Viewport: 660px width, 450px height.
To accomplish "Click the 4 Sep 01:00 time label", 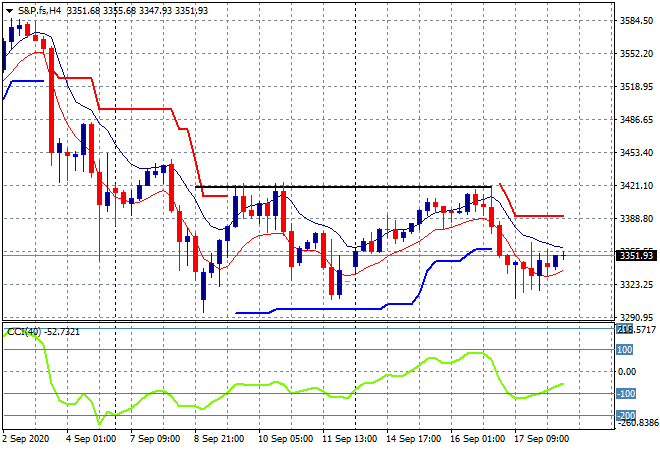I will point(90,439).
